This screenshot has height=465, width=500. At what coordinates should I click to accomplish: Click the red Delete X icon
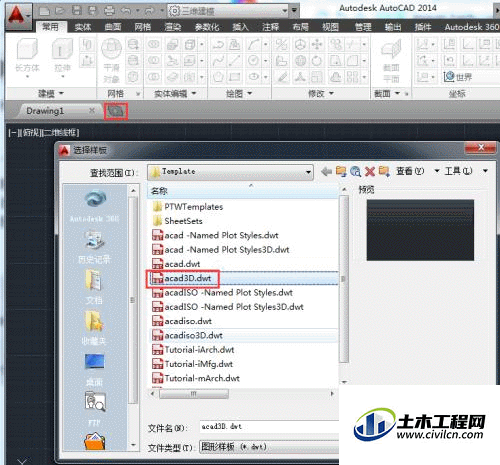(x=370, y=172)
